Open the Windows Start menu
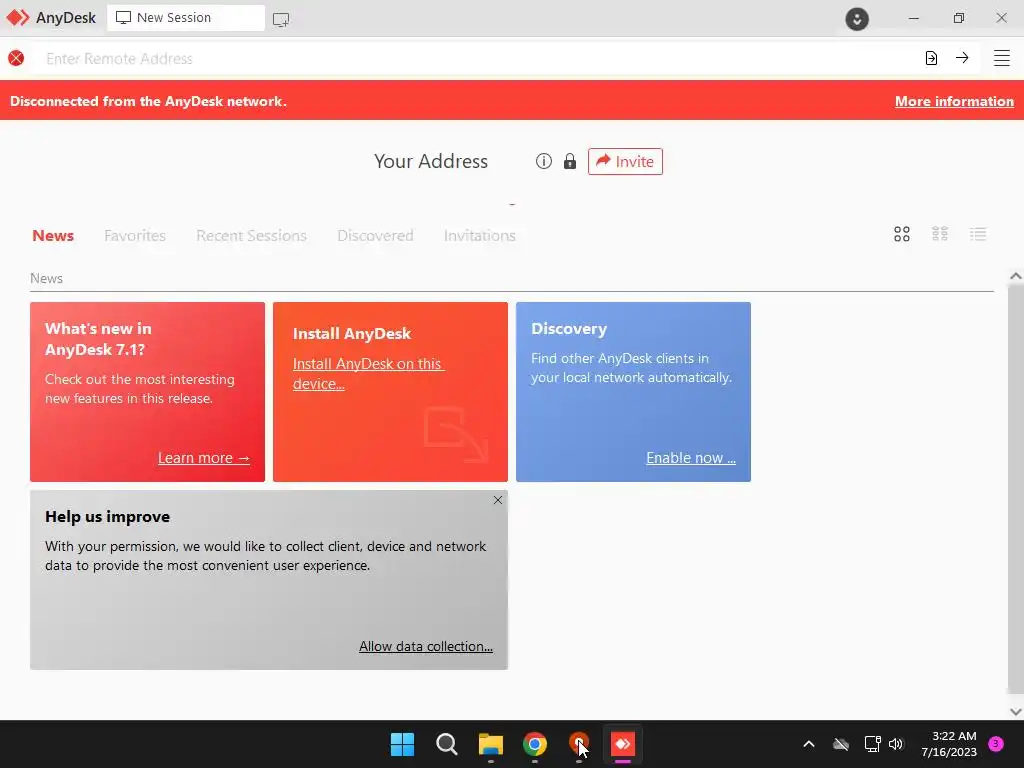The height and width of the screenshot is (768, 1024). click(x=402, y=744)
